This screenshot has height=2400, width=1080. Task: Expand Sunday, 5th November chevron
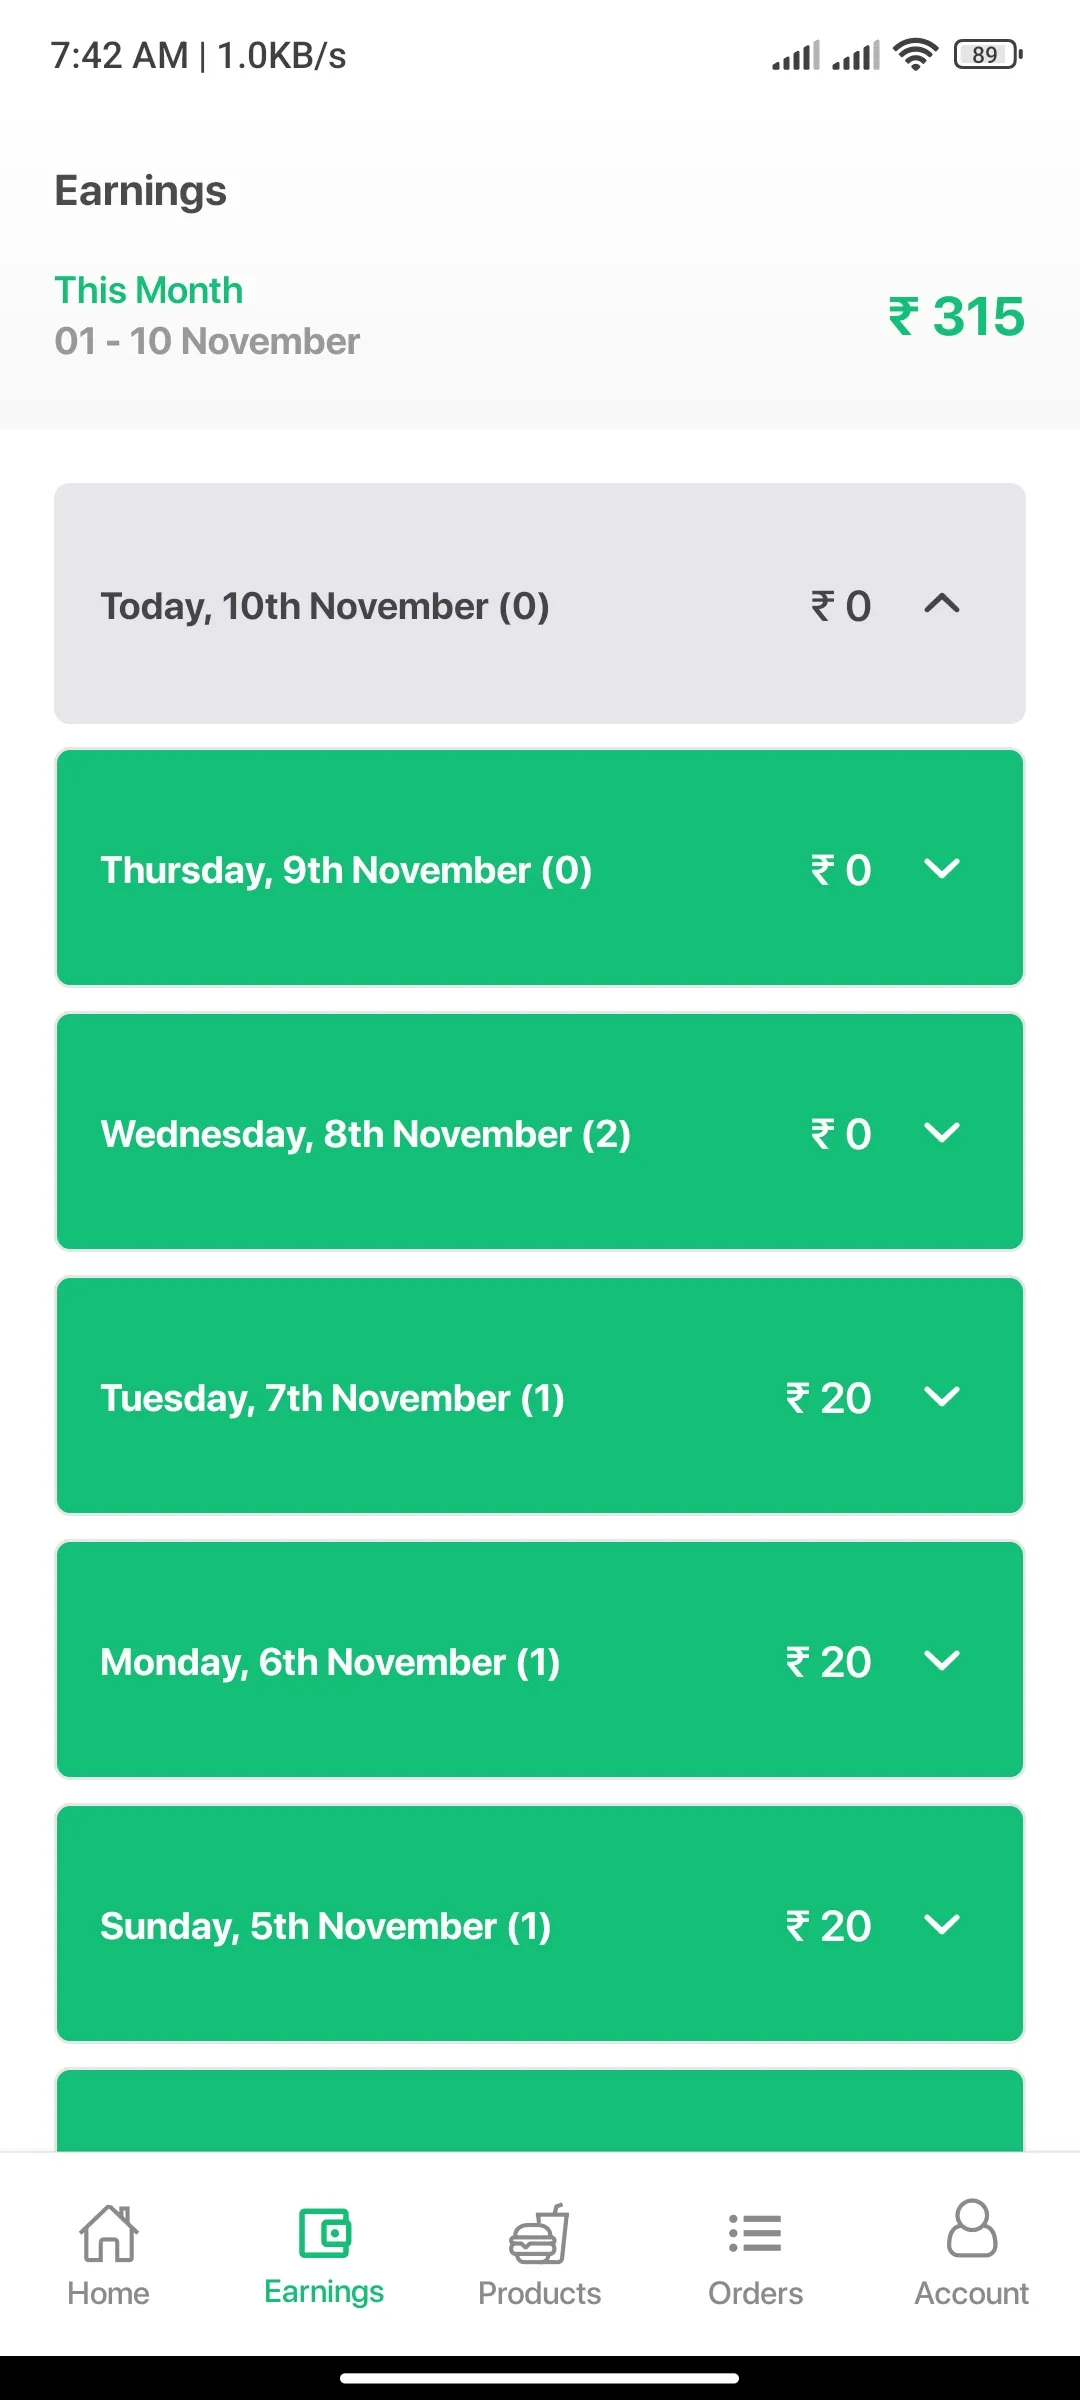tap(942, 1924)
